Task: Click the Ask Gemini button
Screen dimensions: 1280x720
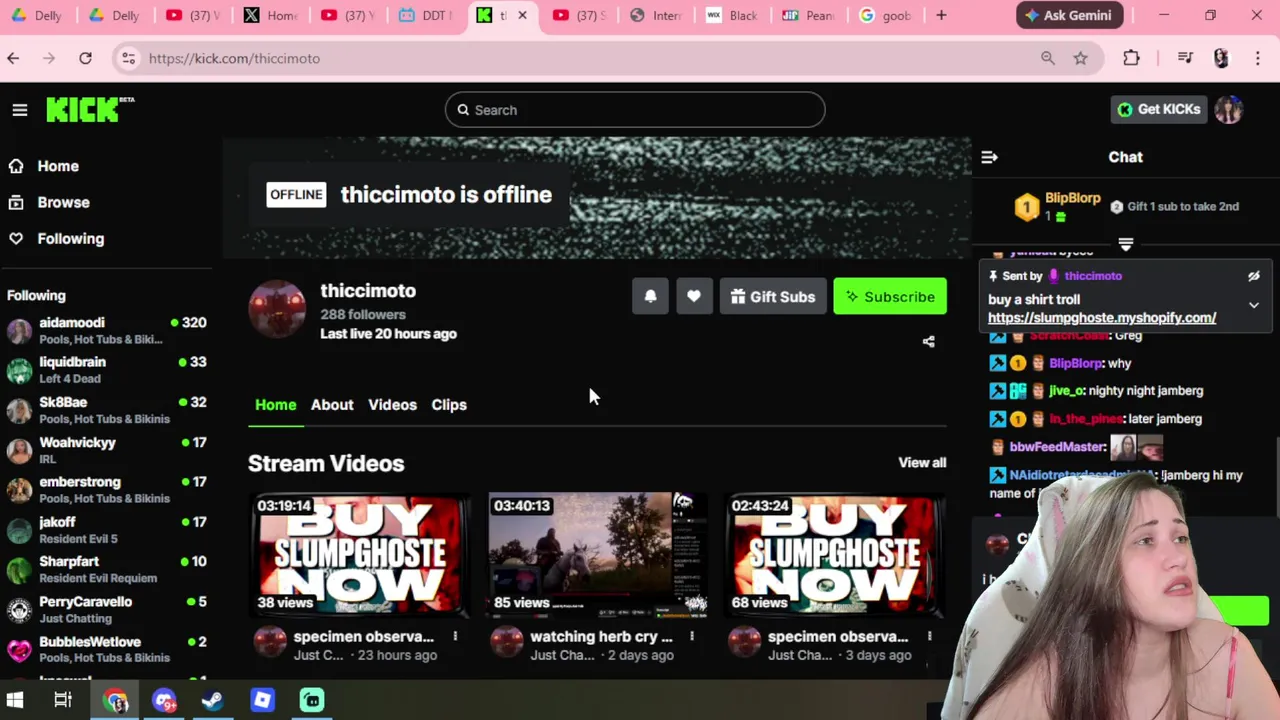Action: (x=1070, y=15)
